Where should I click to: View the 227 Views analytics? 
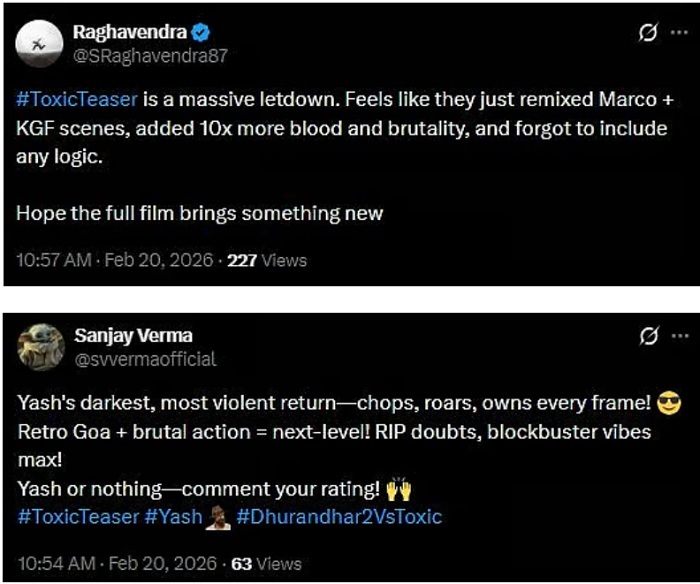[x=267, y=260]
